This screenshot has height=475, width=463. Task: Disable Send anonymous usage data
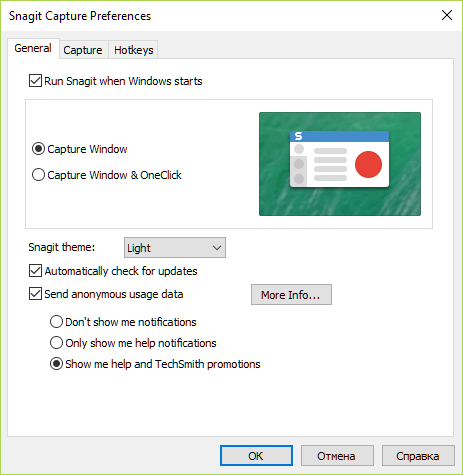35,294
